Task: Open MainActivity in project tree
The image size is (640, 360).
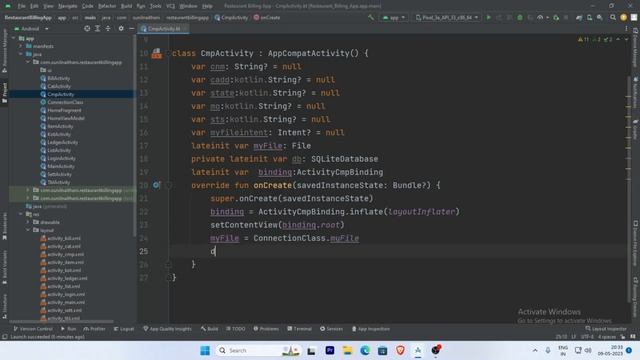Action: point(61,167)
